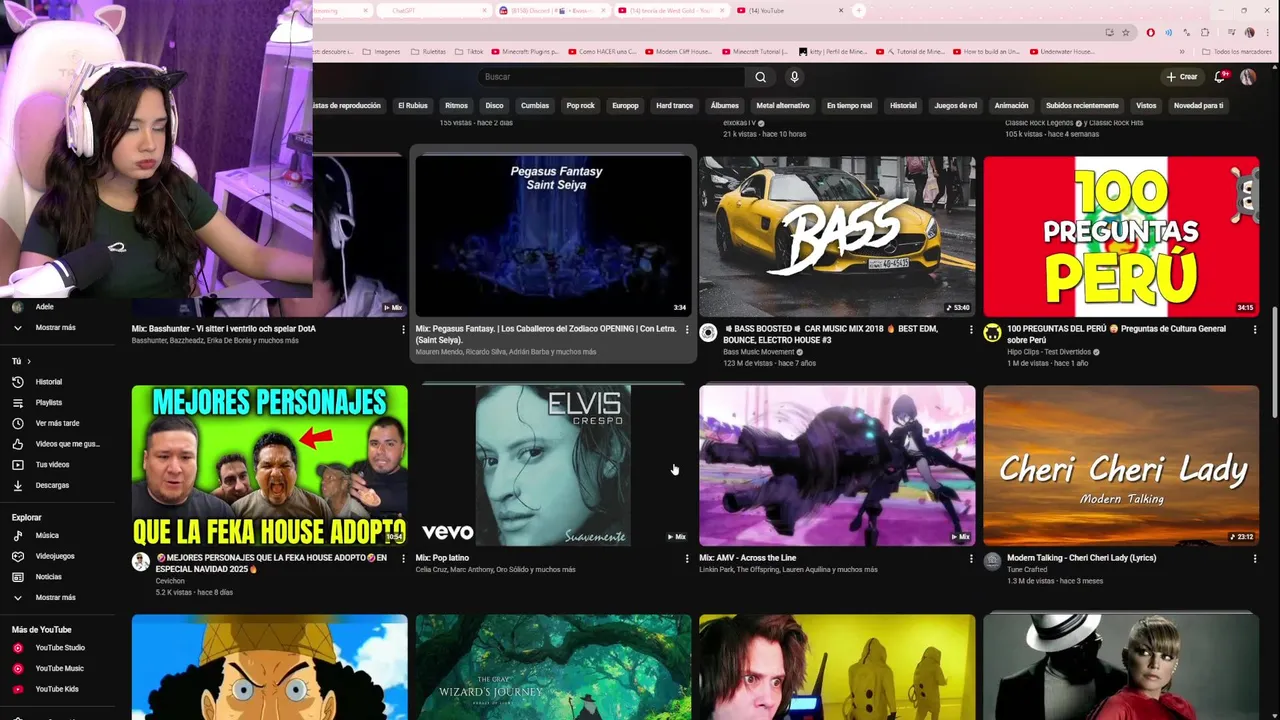The image size is (1280, 720).
Task: Play the yellow car BASS thumbnail
Action: (x=837, y=236)
